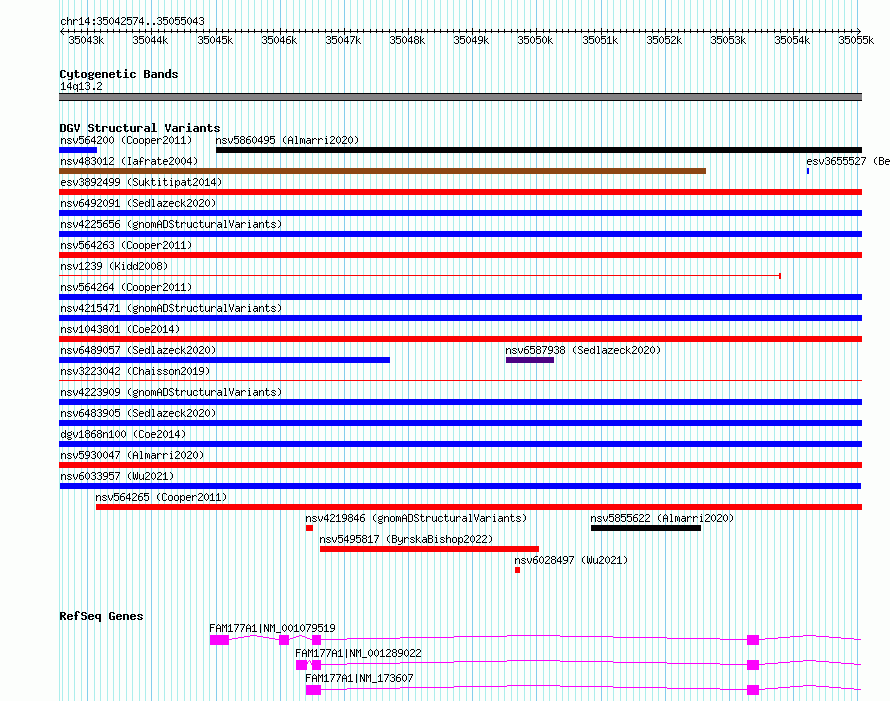Click the 35055k ruler position
Viewport: 890px width, 701px height.
[857, 40]
